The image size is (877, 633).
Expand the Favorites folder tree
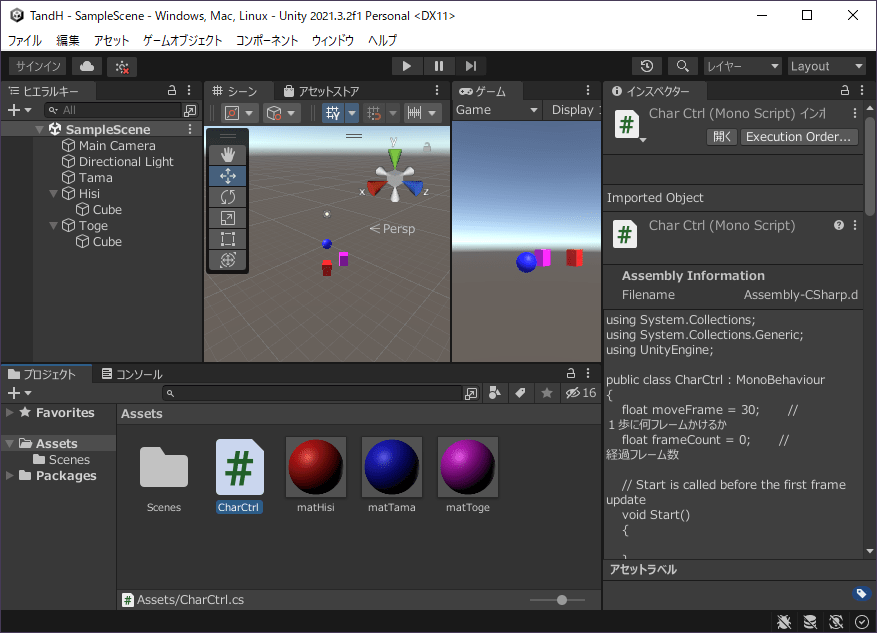click(x=10, y=413)
